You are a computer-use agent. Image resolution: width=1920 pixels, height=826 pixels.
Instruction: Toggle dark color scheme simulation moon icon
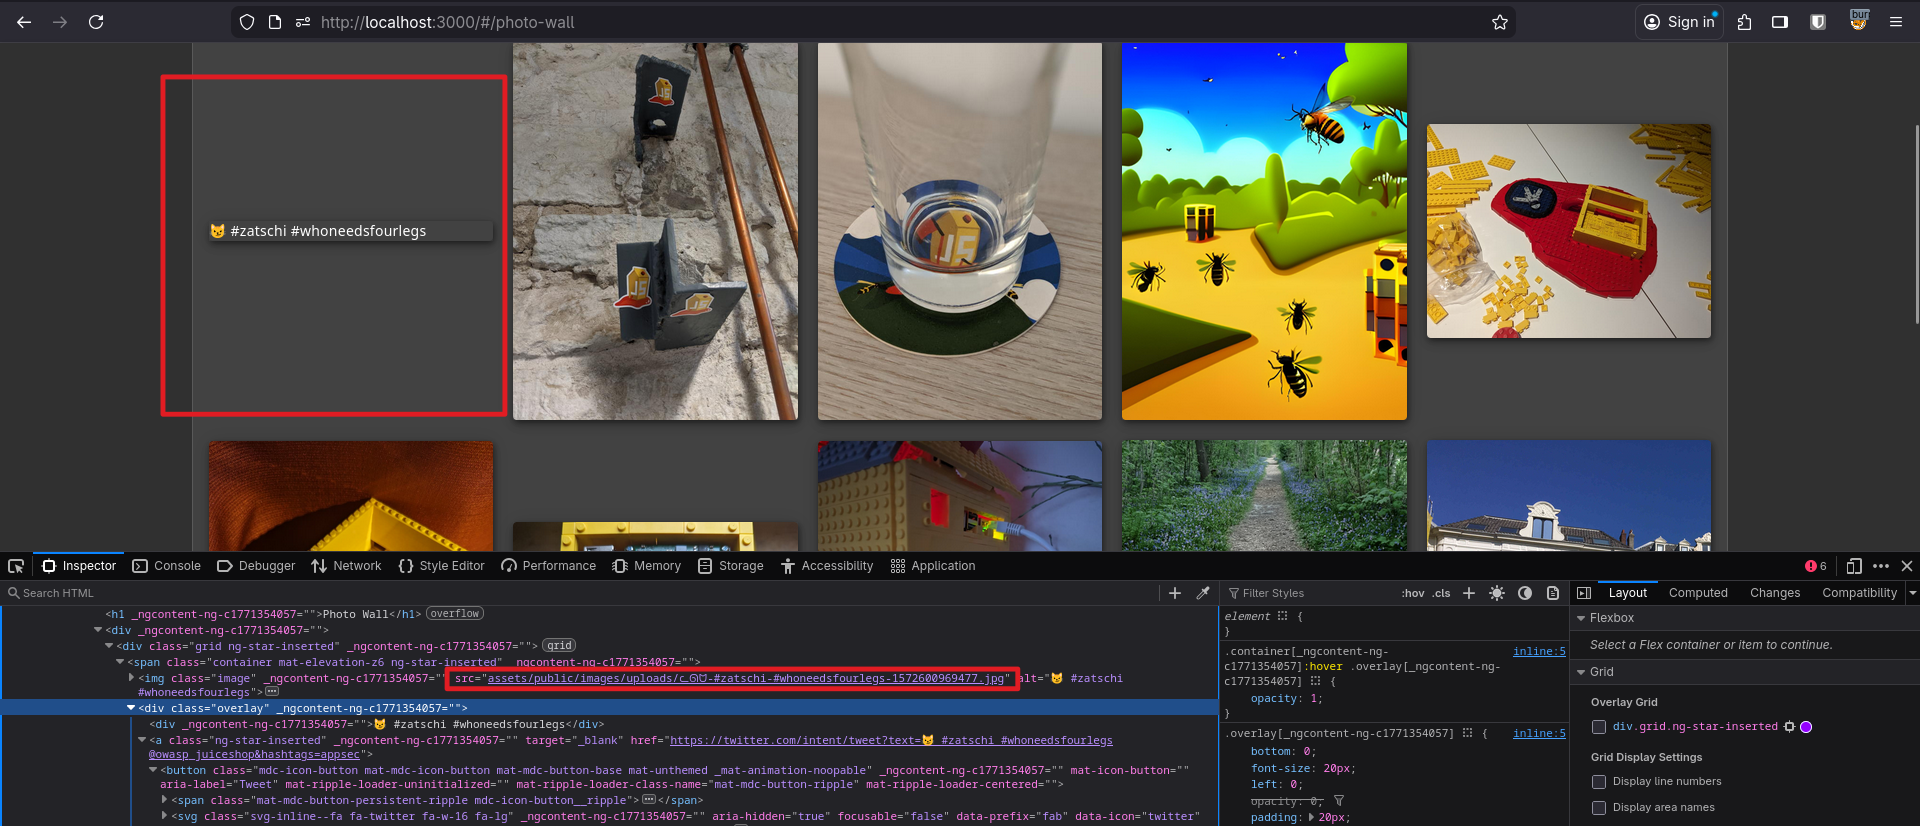pos(1525,593)
